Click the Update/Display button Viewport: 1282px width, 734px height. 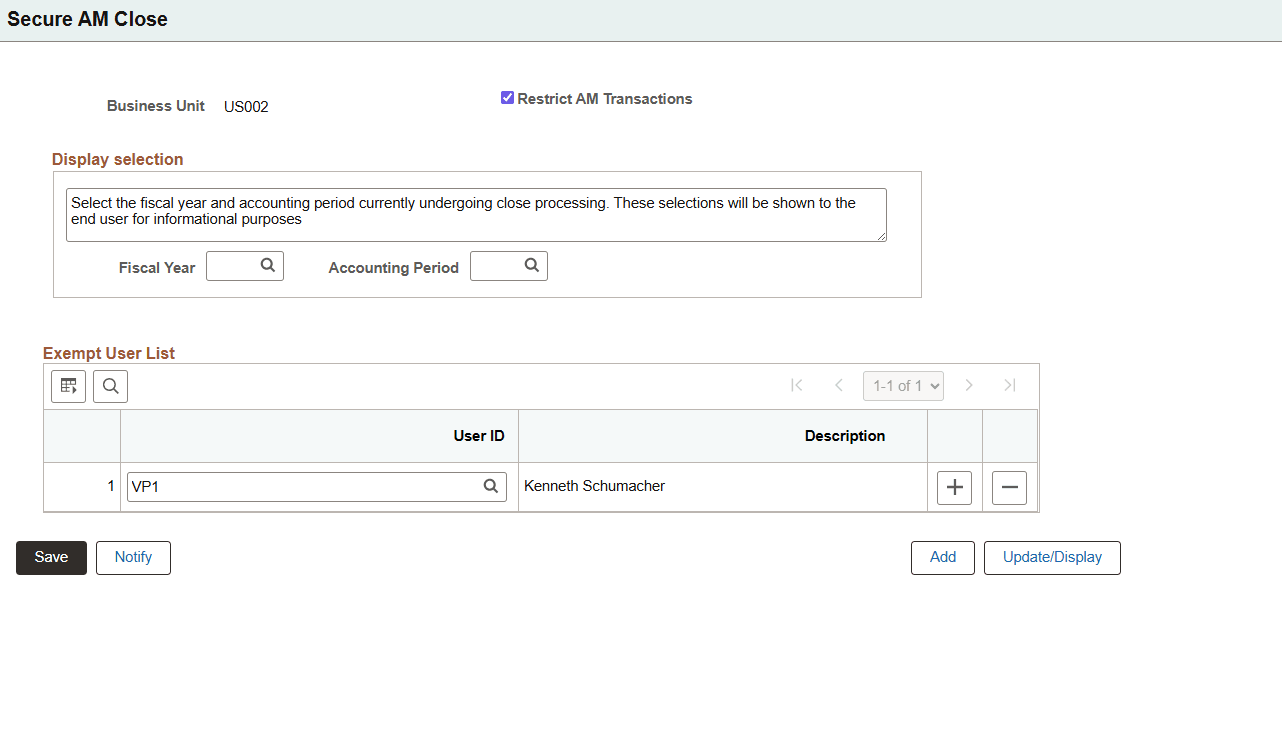[1052, 558]
